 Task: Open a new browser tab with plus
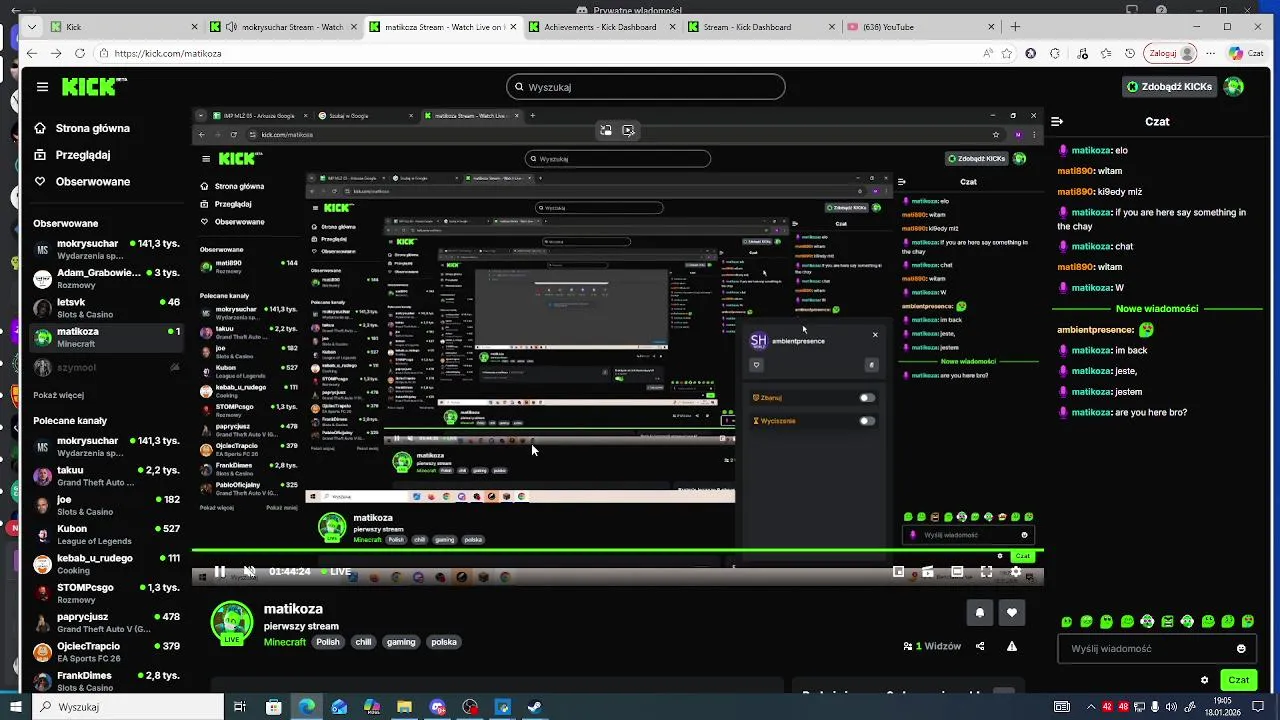[x=1015, y=27]
